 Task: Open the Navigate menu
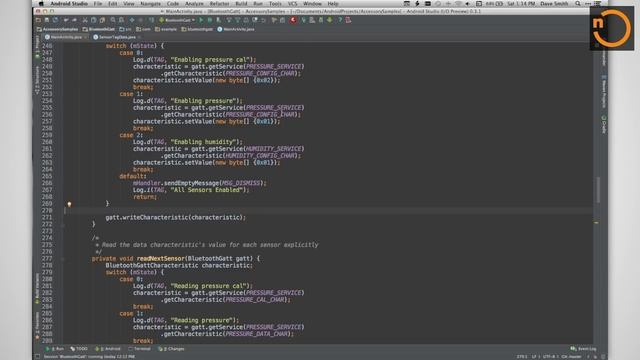coord(150,4)
